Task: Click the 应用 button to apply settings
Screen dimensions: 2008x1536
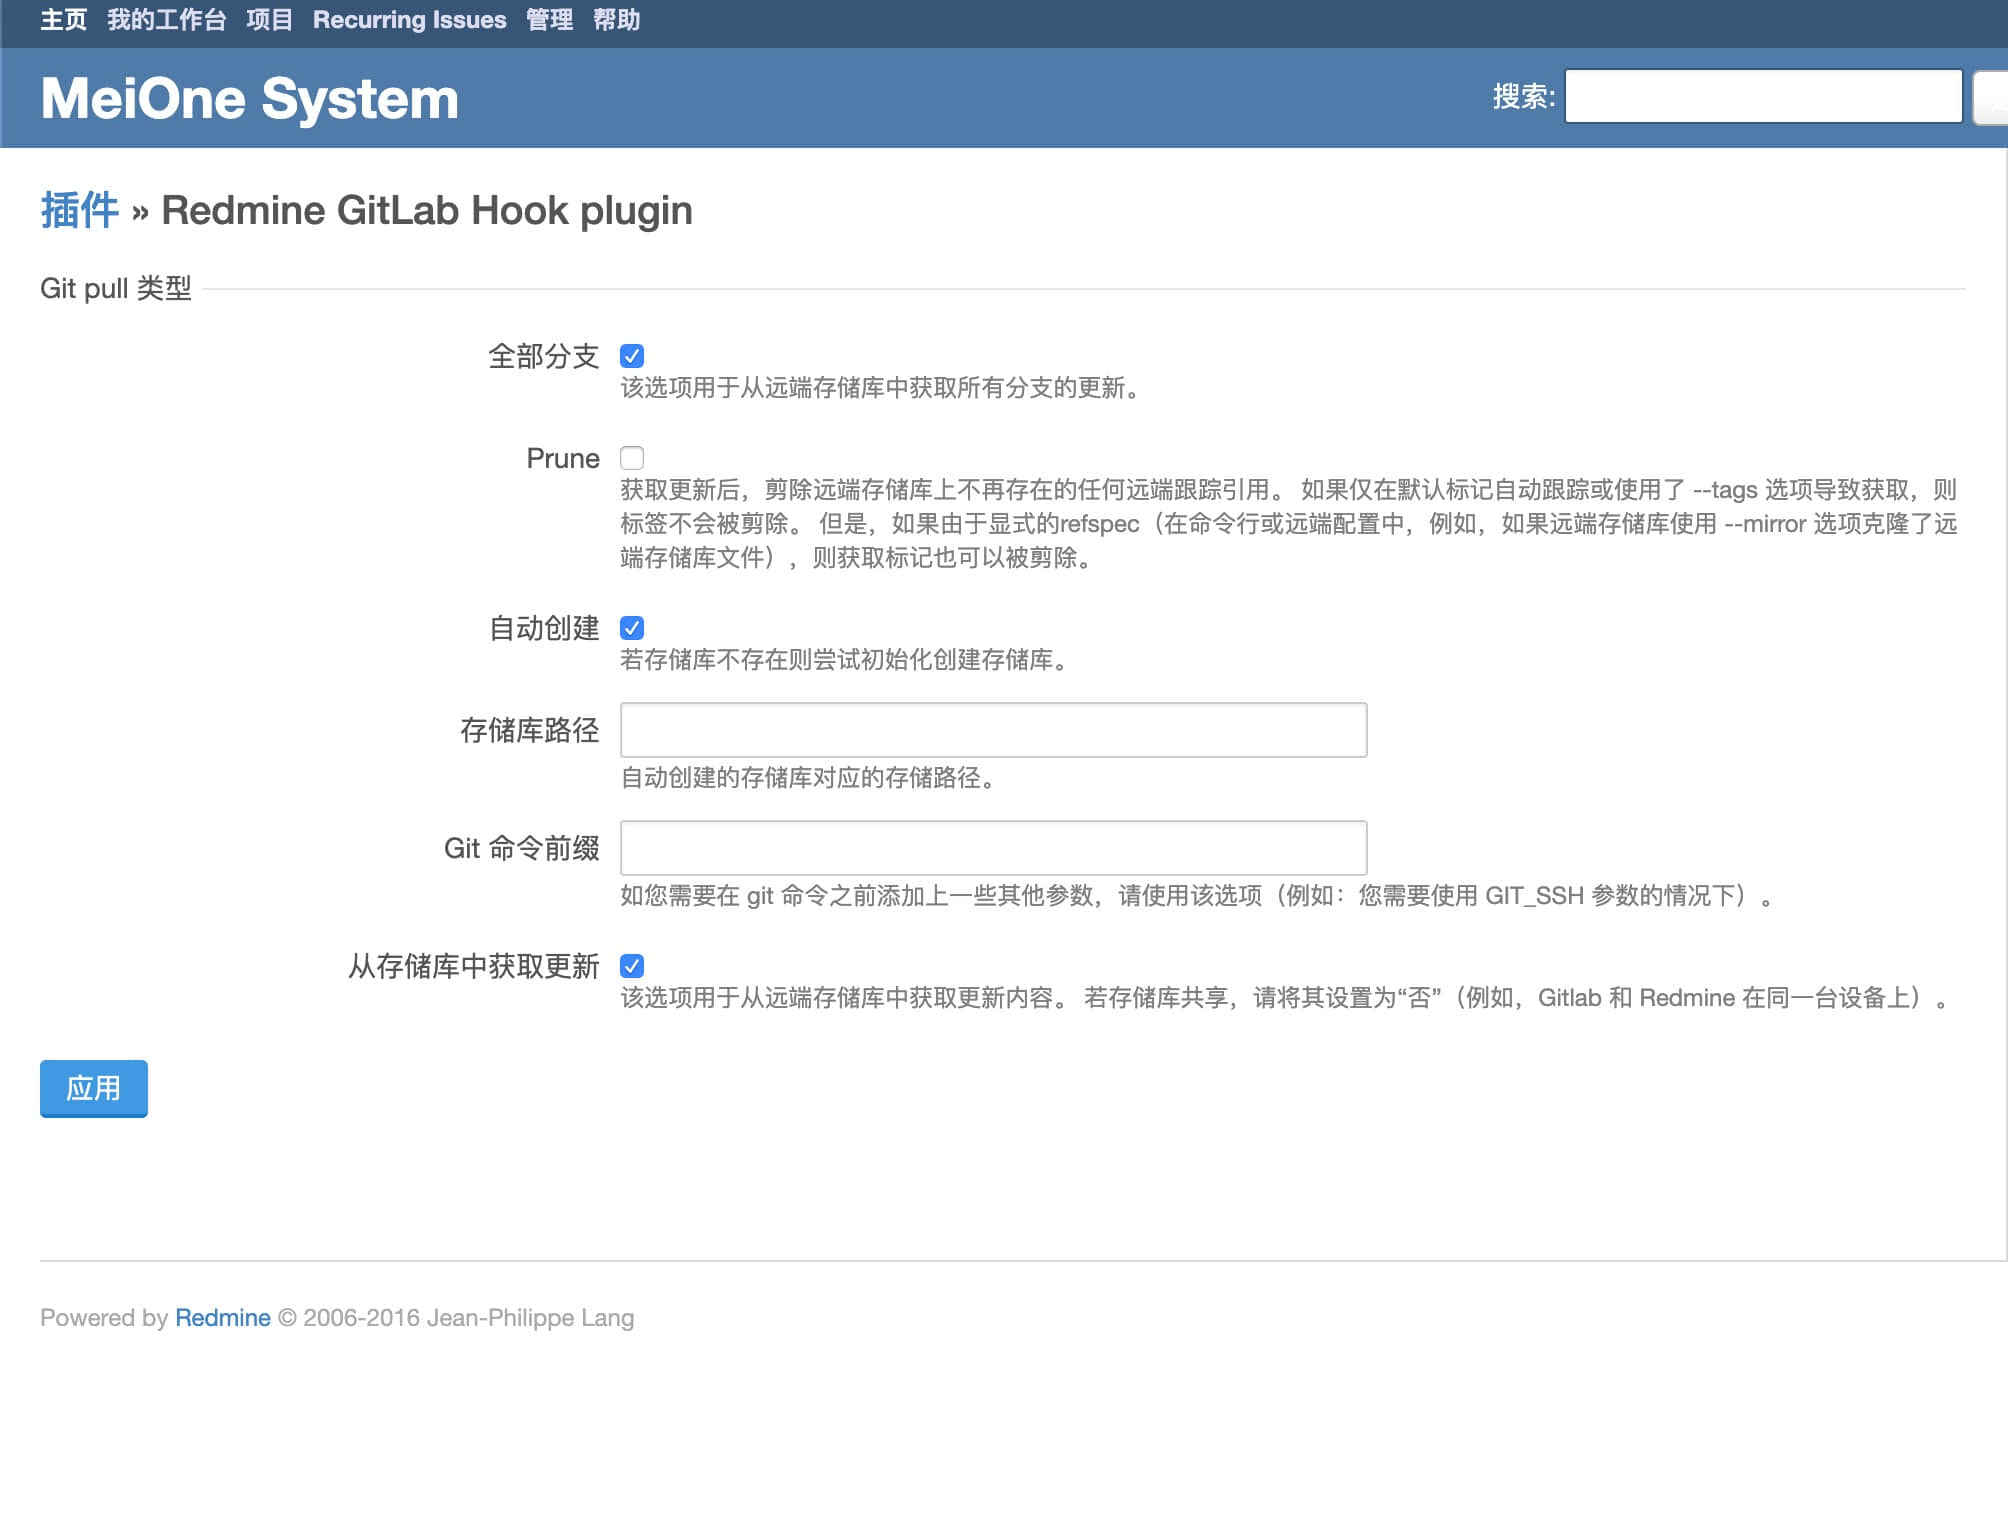Action: click(x=93, y=1088)
